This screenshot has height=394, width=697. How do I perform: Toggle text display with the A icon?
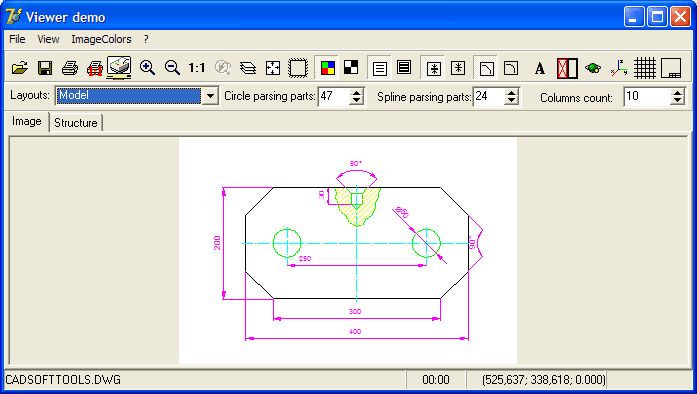coord(540,68)
